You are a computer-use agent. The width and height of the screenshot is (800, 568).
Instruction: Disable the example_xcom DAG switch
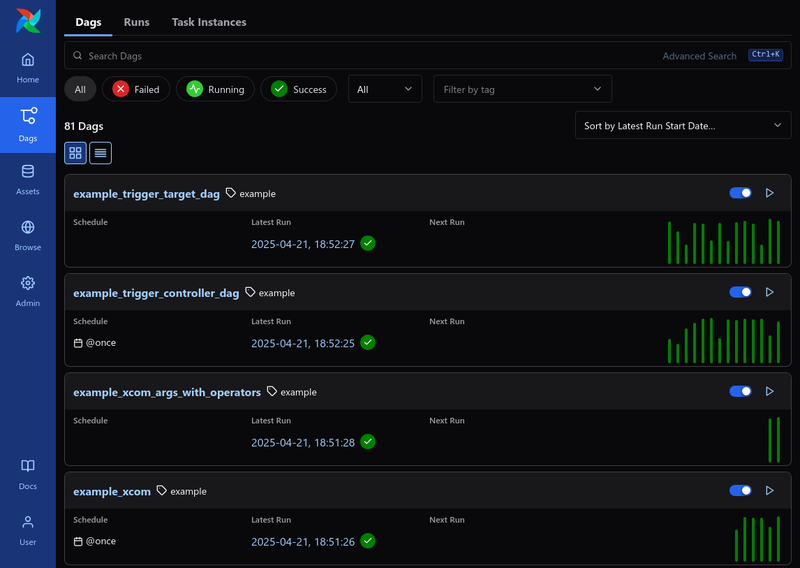(x=740, y=491)
